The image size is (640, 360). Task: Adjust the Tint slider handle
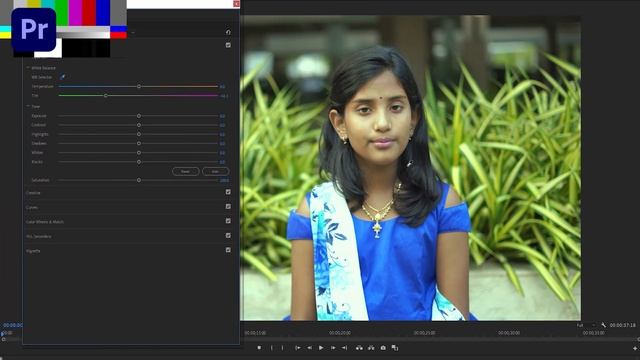coord(106,96)
